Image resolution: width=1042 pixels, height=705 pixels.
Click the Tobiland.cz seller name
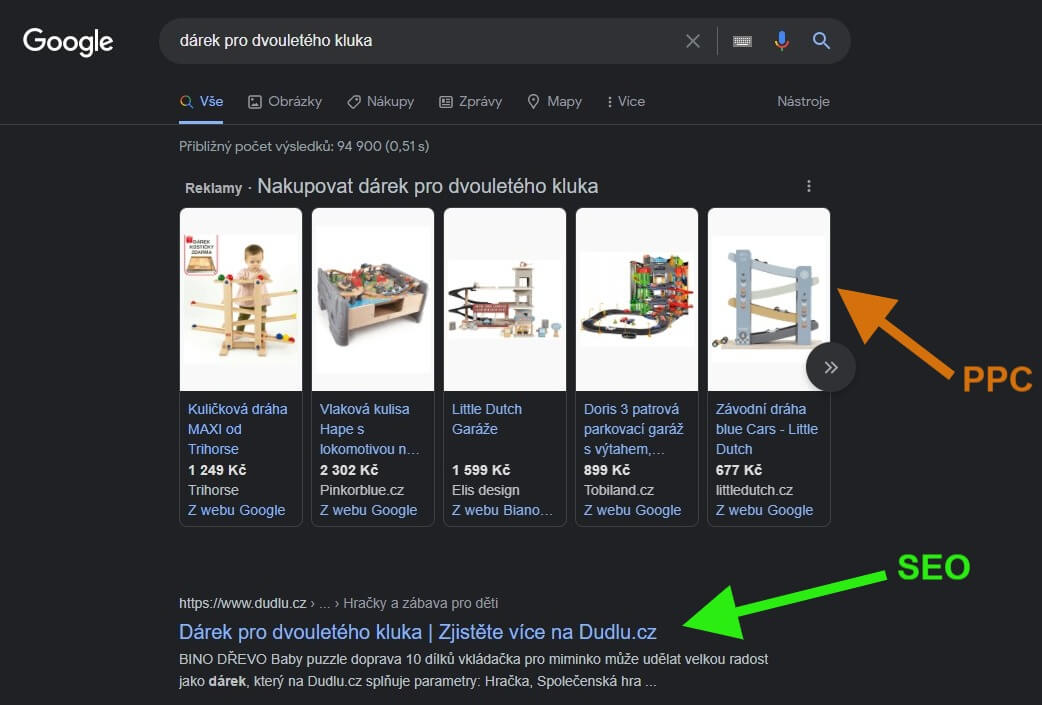(x=619, y=490)
